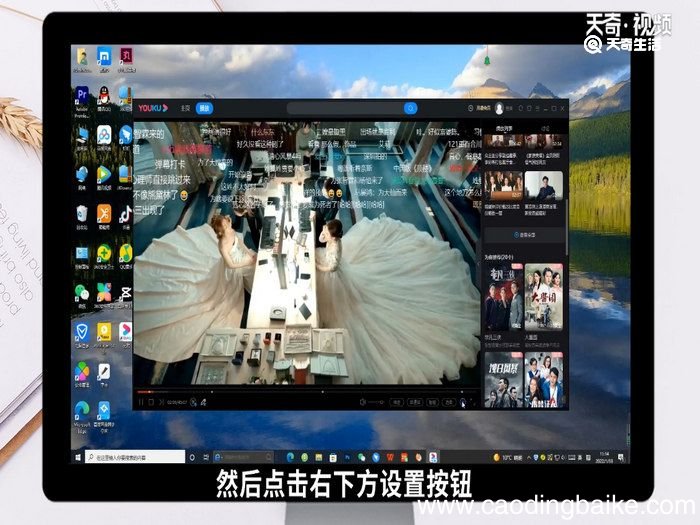The width and height of the screenshot is (700, 525).
Task: Open the notification center on taskbar
Action: tap(621, 457)
